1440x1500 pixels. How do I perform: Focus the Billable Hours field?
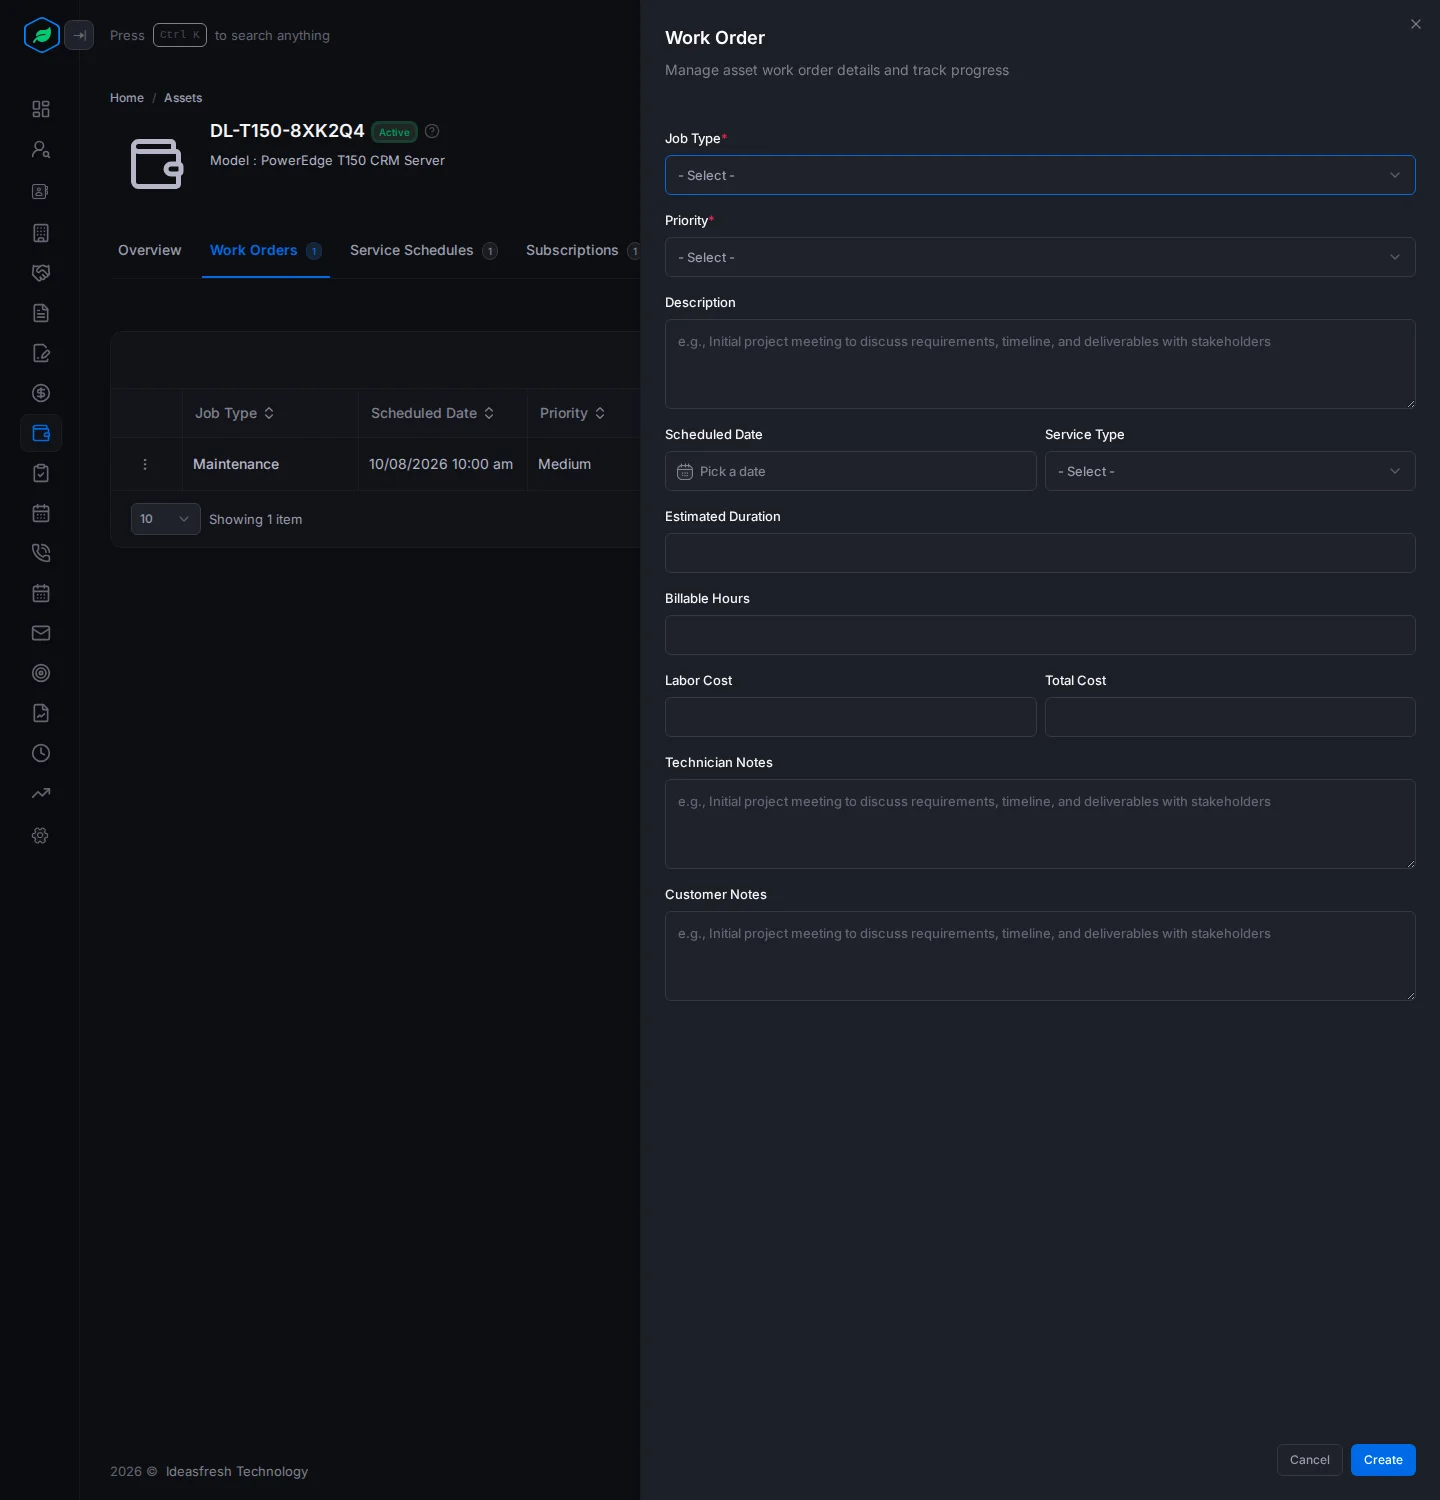tap(1040, 635)
